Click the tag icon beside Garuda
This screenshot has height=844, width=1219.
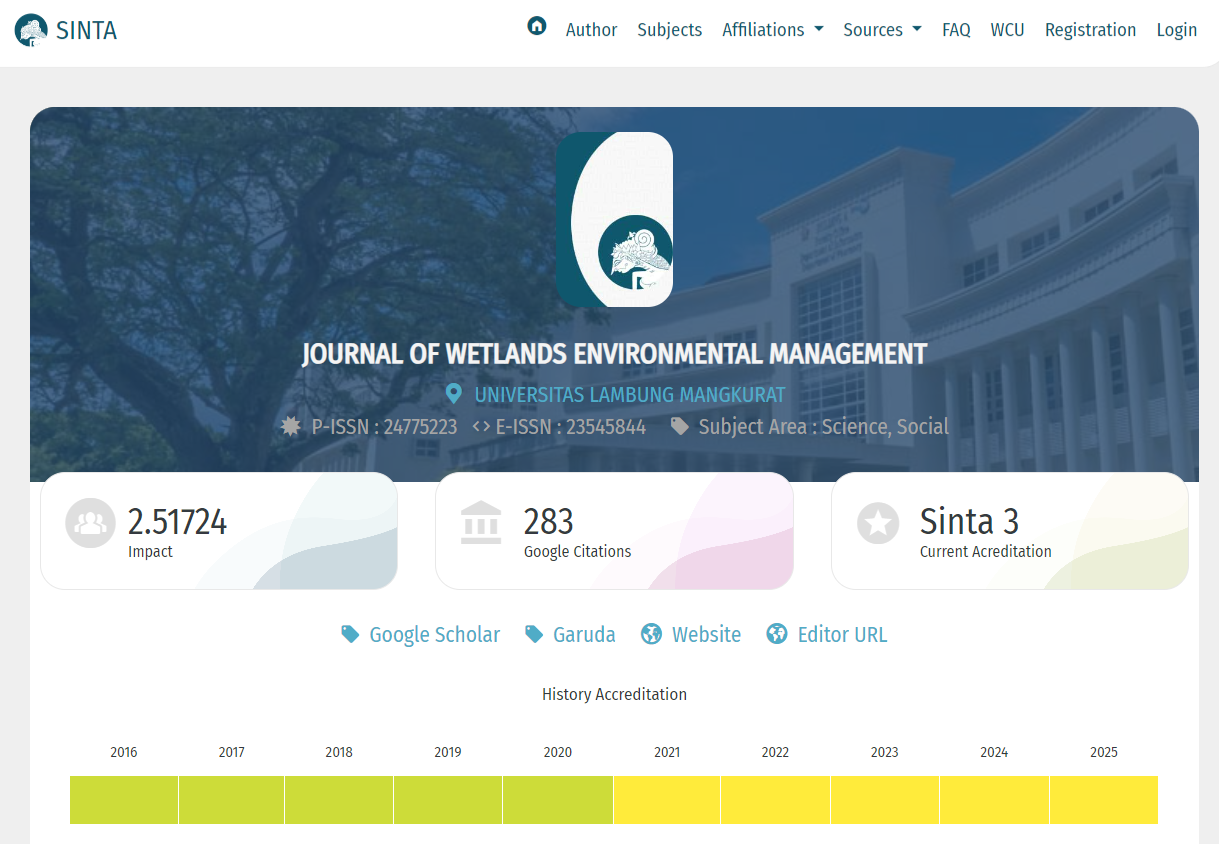click(x=535, y=634)
